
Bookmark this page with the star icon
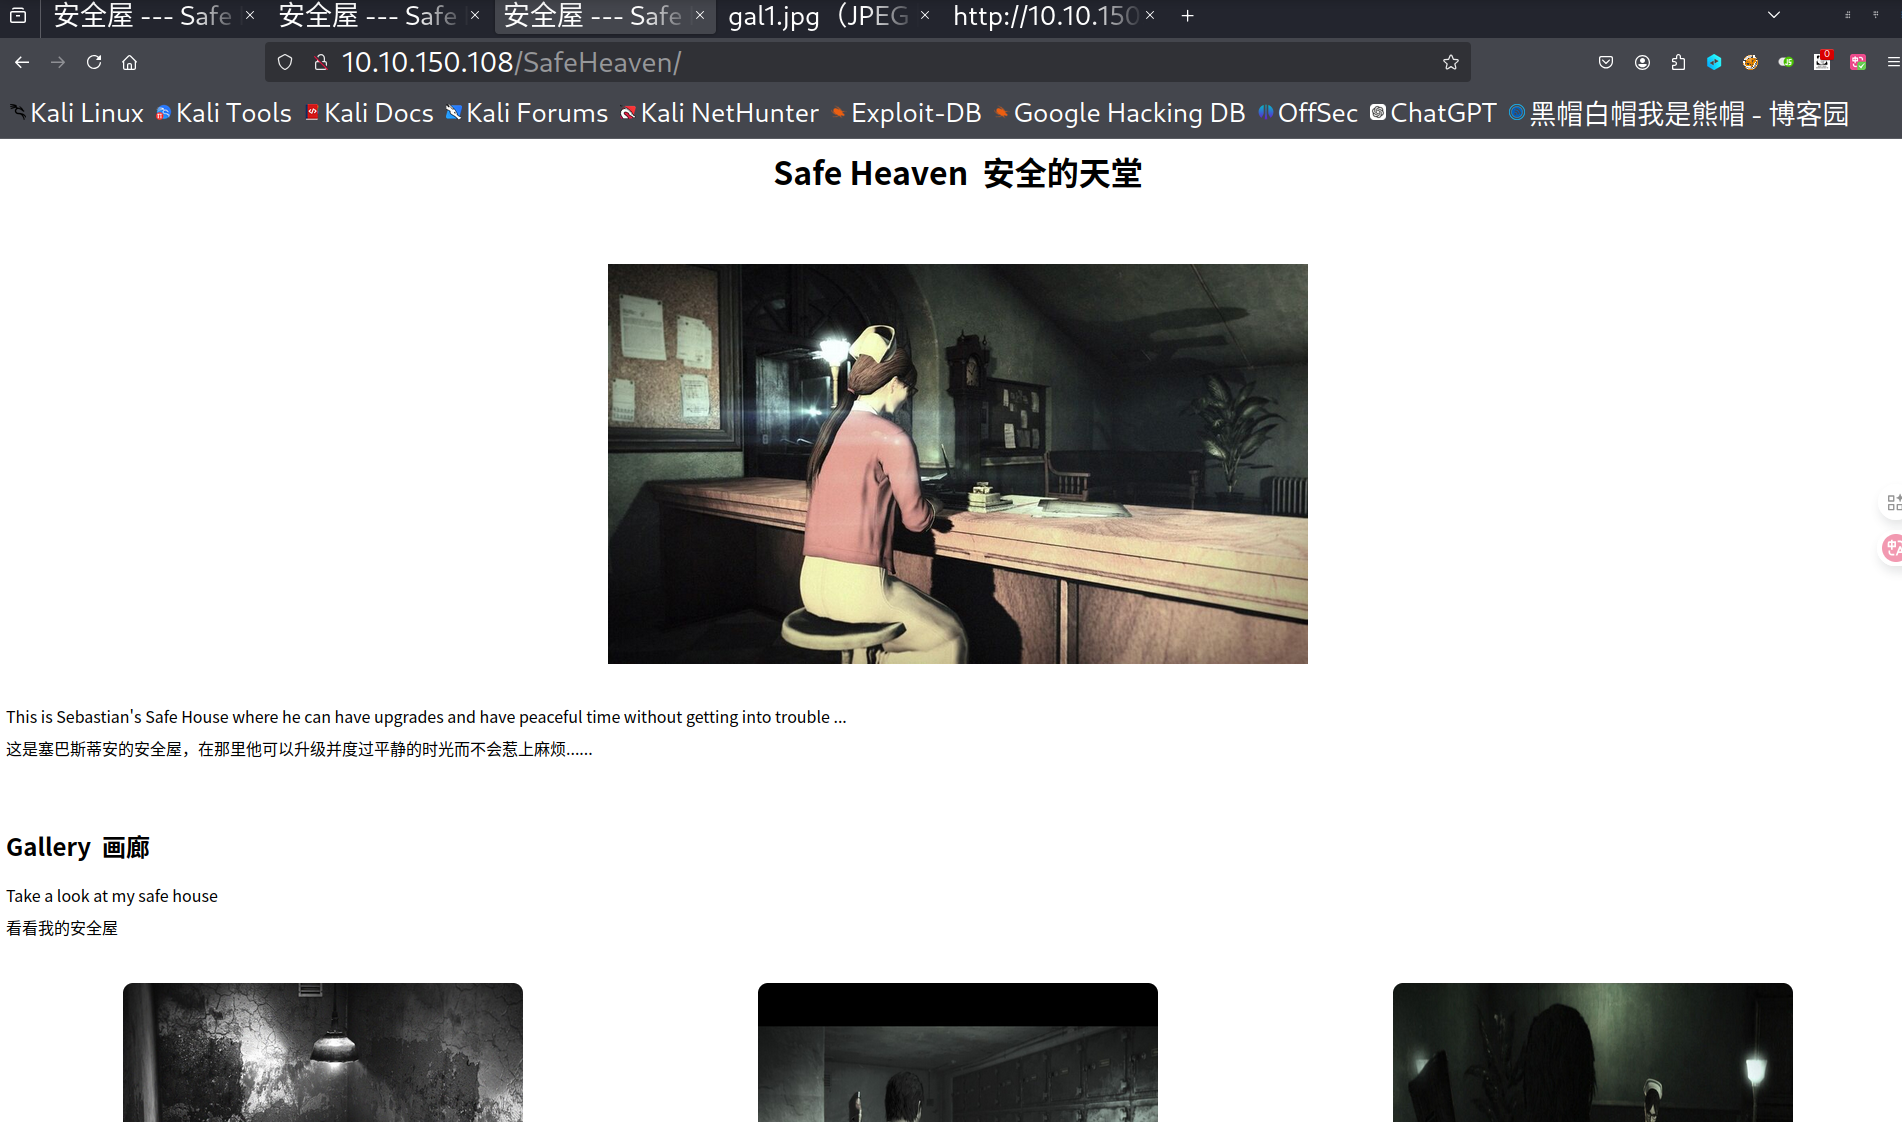tap(1451, 62)
